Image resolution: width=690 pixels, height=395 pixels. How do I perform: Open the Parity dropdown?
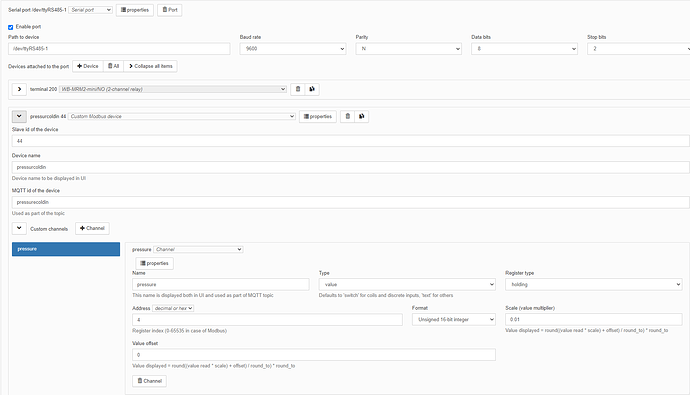(x=409, y=49)
